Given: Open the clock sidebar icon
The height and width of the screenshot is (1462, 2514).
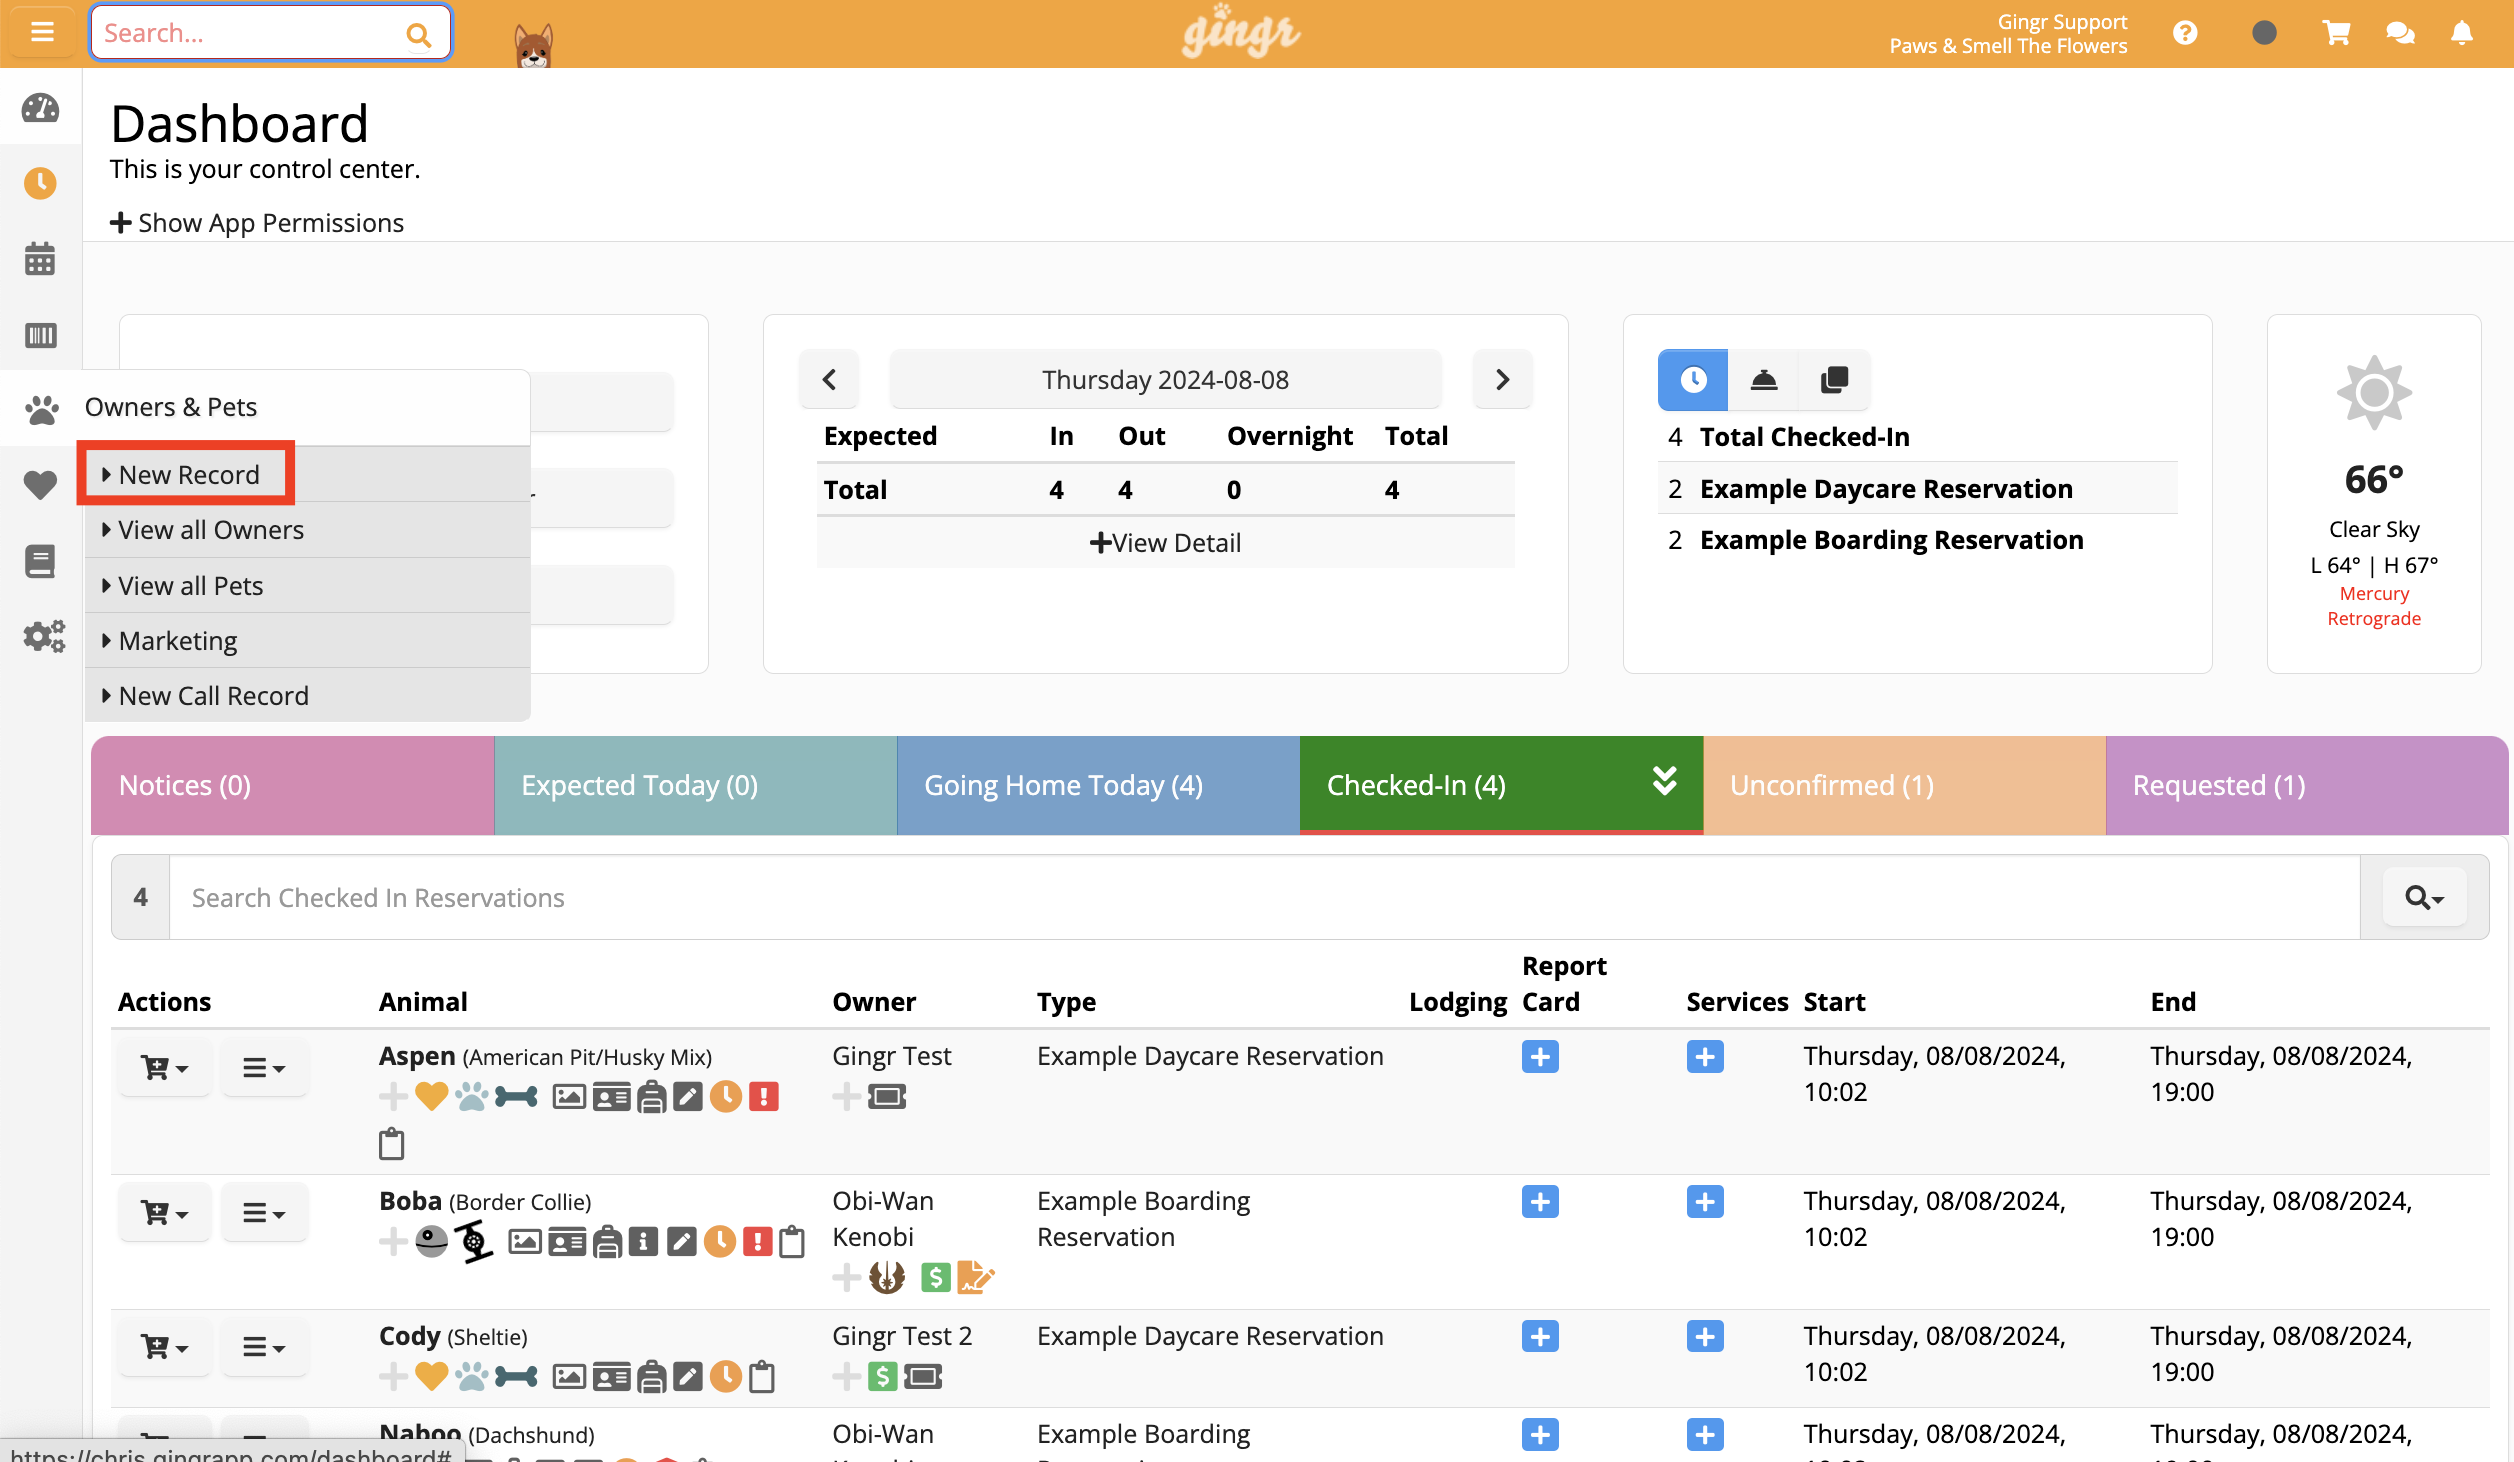Looking at the screenshot, I should pyautogui.click(x=40, y=183).
